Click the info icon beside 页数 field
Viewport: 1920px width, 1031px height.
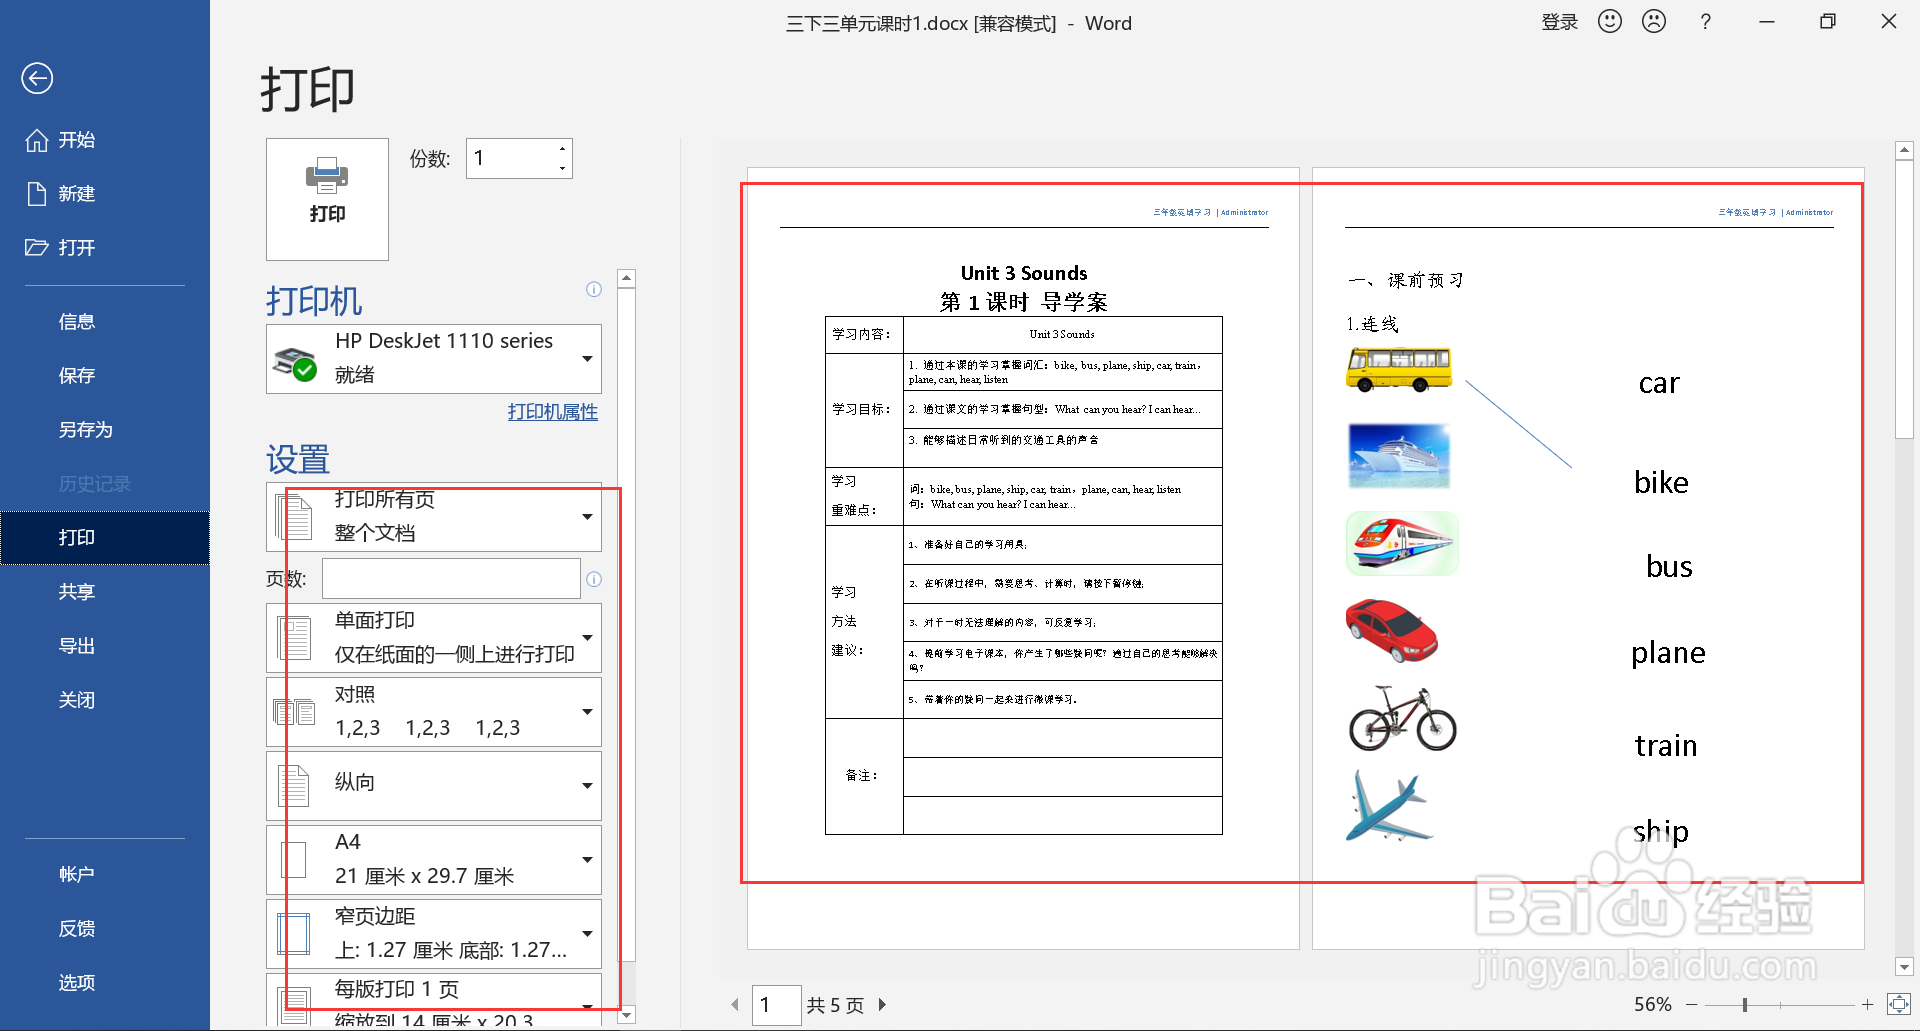click(x=594, y=579)
